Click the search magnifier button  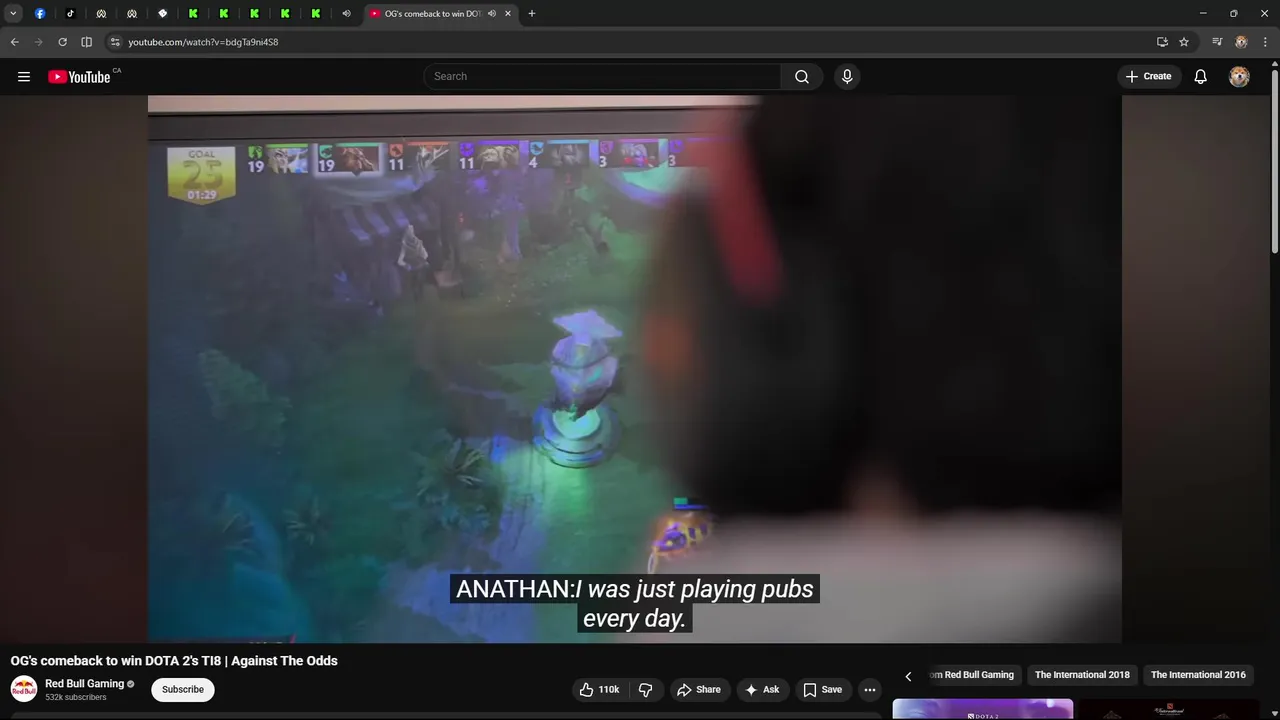pos(802,77)
